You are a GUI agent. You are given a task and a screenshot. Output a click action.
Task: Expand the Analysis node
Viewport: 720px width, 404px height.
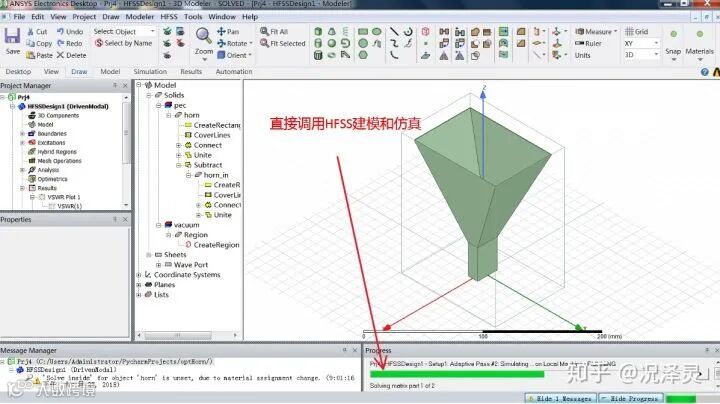coord(22,170)
